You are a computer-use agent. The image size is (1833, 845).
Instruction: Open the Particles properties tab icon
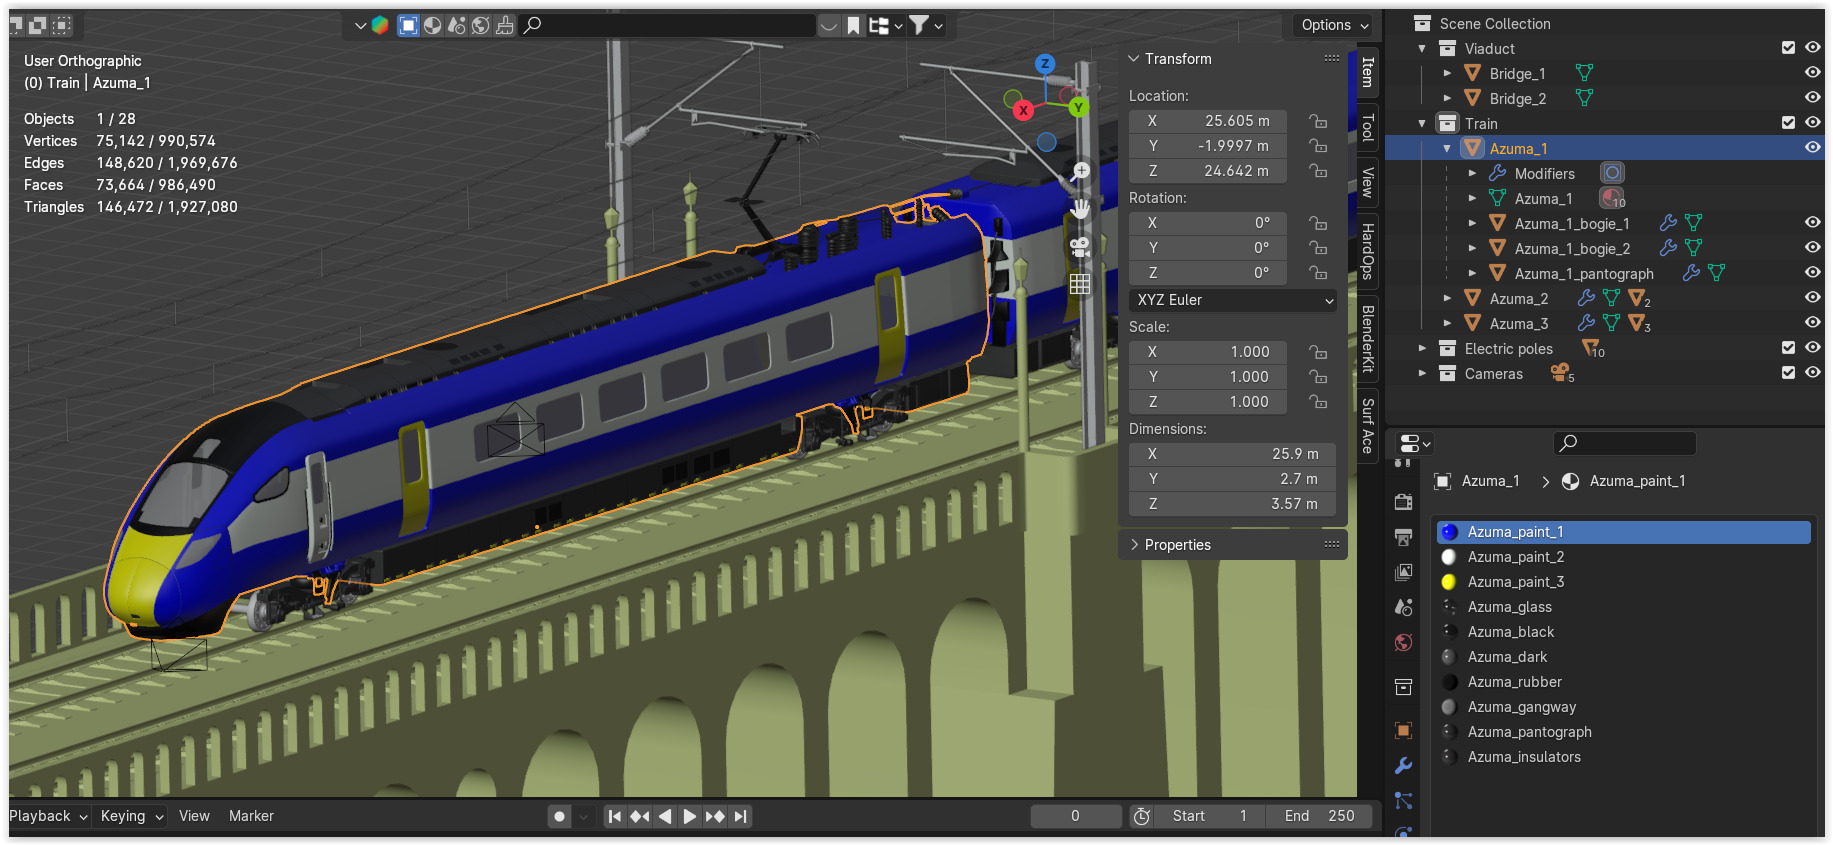point(1403,801)
